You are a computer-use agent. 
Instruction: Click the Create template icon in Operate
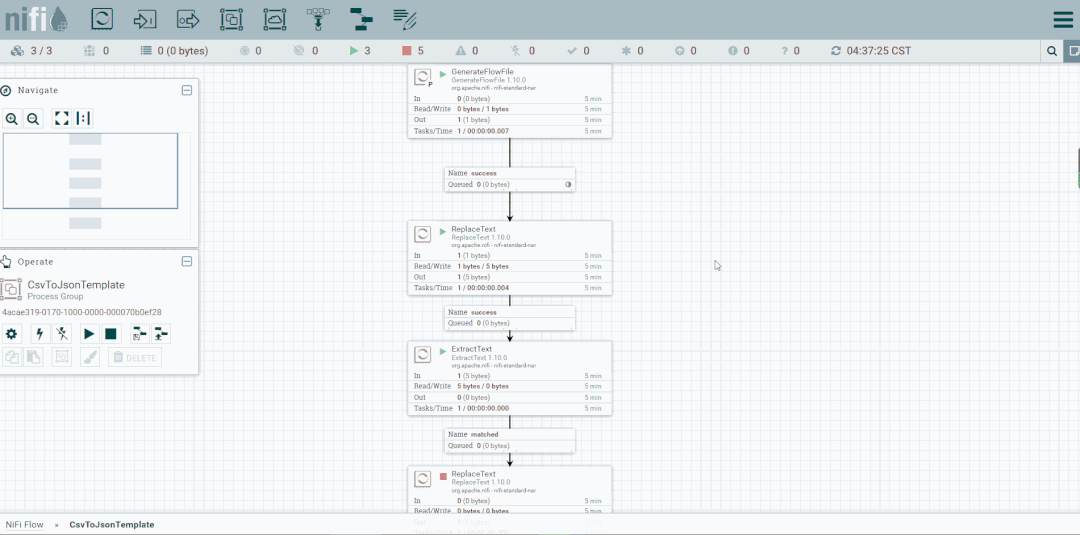[139, 335]
